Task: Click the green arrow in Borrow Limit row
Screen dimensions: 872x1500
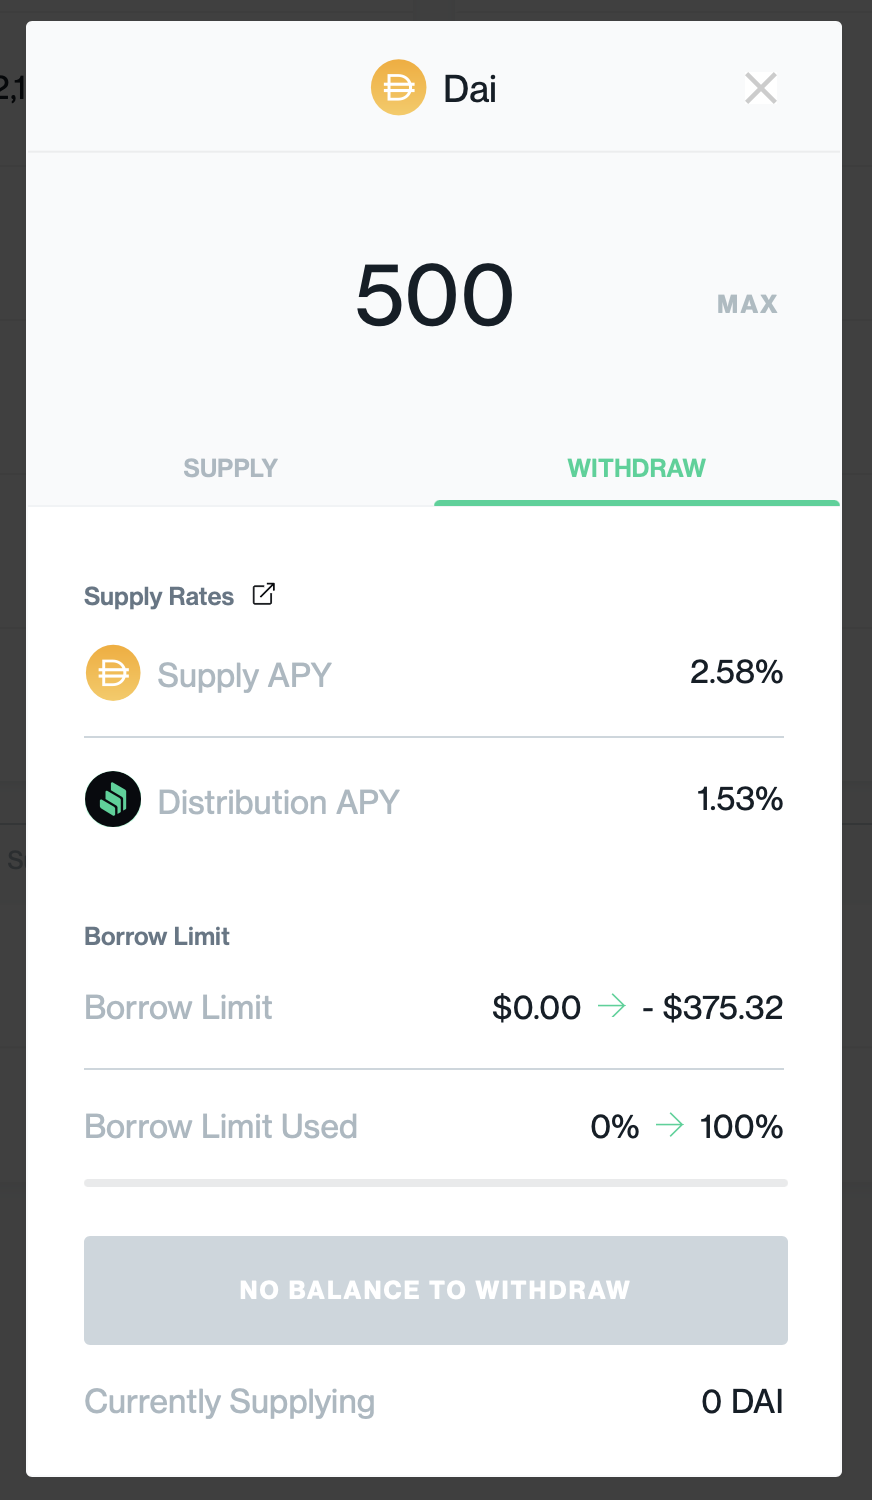Action: [611, 1006]
